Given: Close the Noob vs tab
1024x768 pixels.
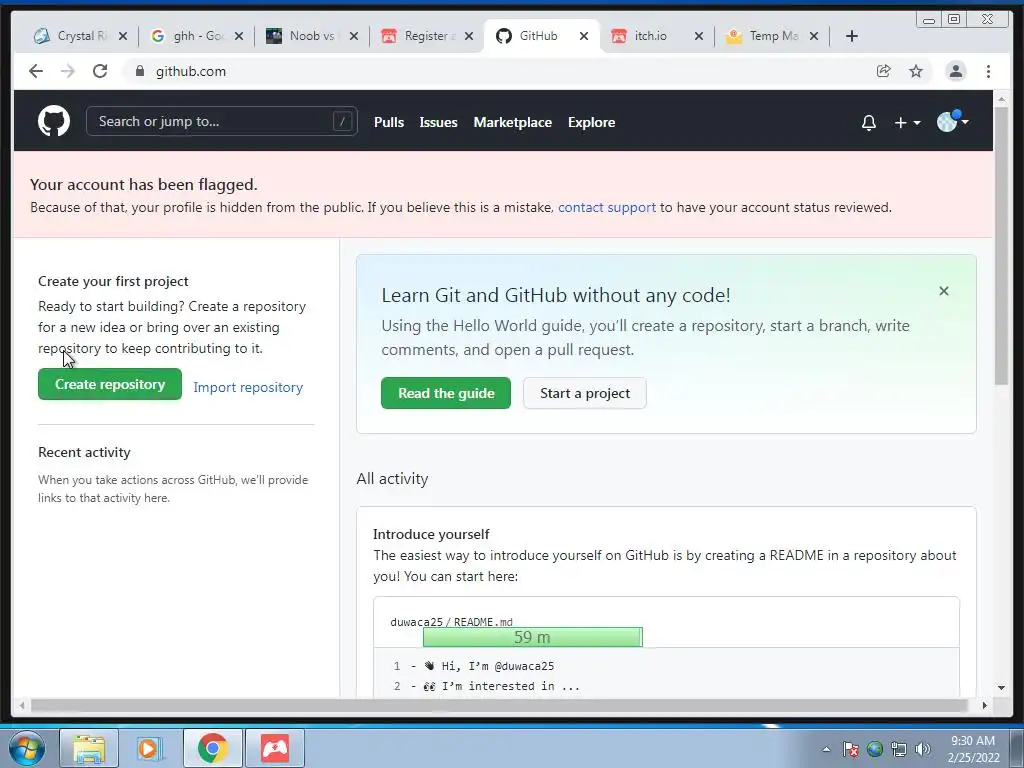Looking at the screenshot, I should pyautogui.click(x=354, y=36).
